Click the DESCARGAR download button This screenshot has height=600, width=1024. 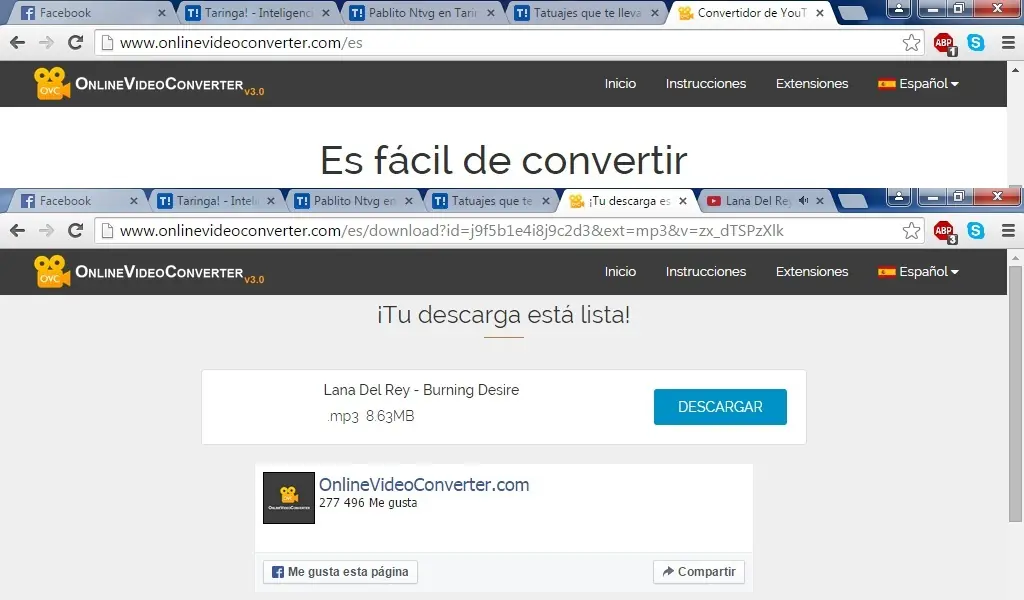(720, 407)
